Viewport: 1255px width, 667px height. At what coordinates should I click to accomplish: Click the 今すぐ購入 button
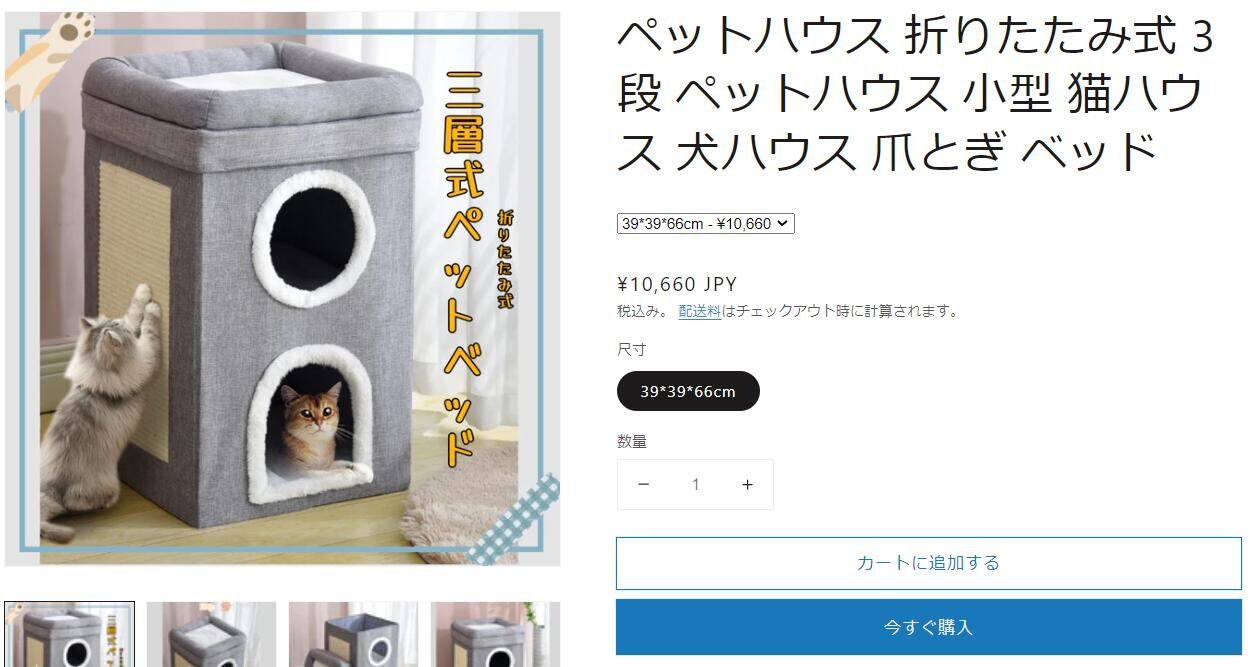pyautogui.click(x=928, y=627)
